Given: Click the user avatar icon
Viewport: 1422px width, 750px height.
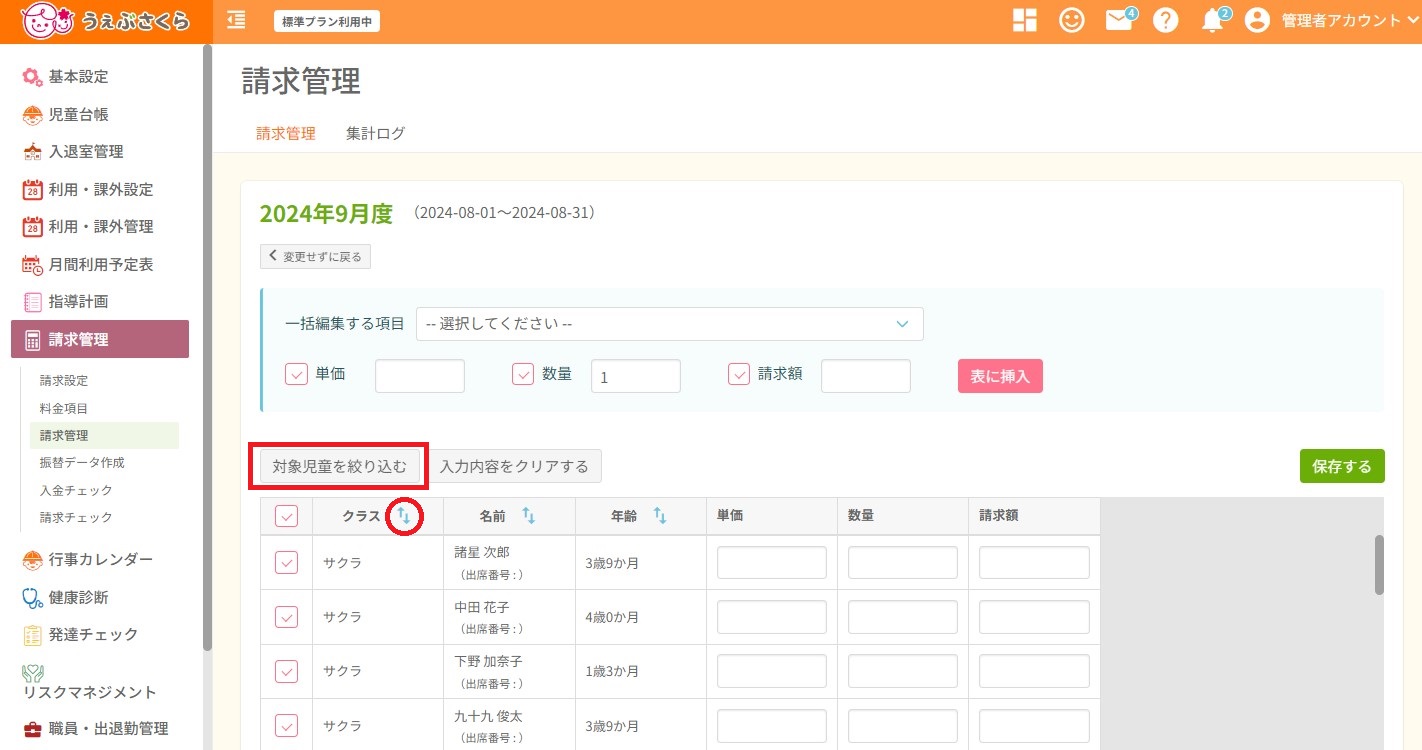Looking at the screenshot, I should coord(1257,20).
